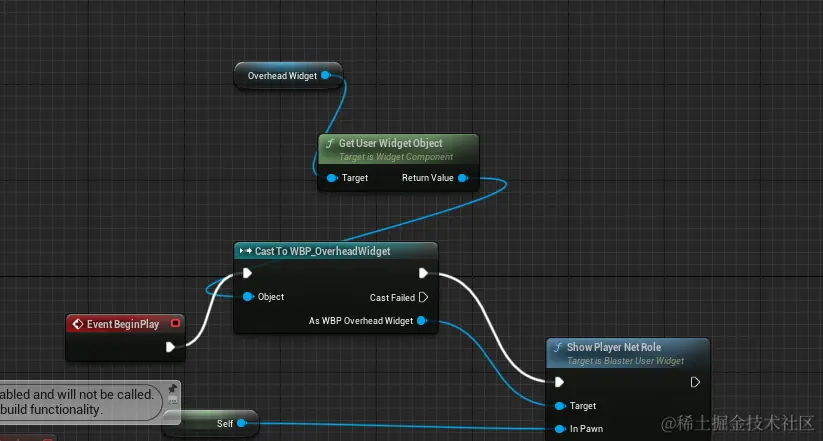The image size is (823, 441).
Task: Select the Show Player Net Role node header
Action: (x=628, y=353)
